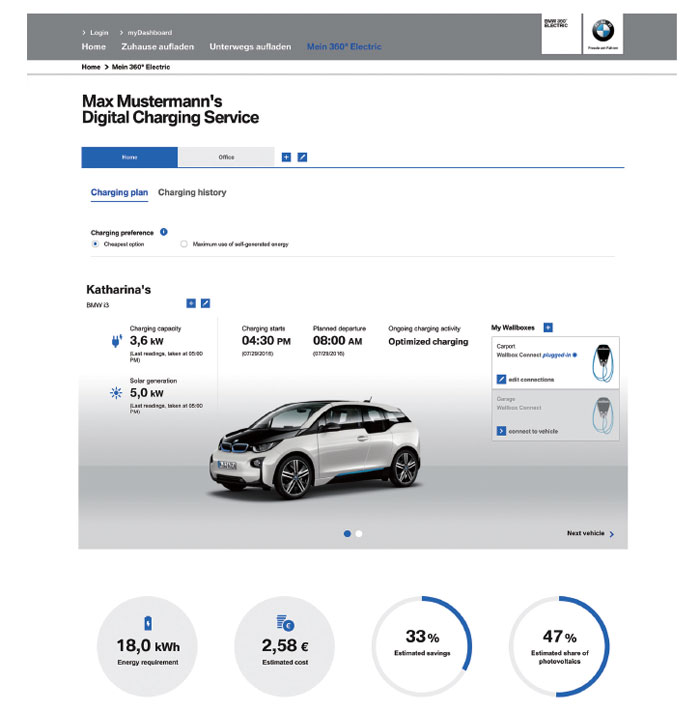The height and width of the screenshot is (711, 700).
Task: Click the Carport wallbox image
Action: click(x=603, y=363)
